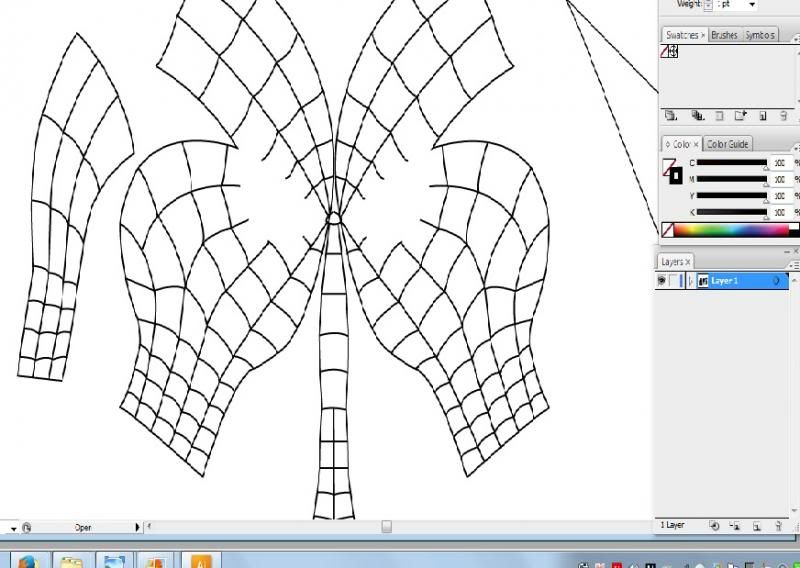Click the Yellow (Y) color slider
This screenshot has height=568, width=800.
click(732, 195)
